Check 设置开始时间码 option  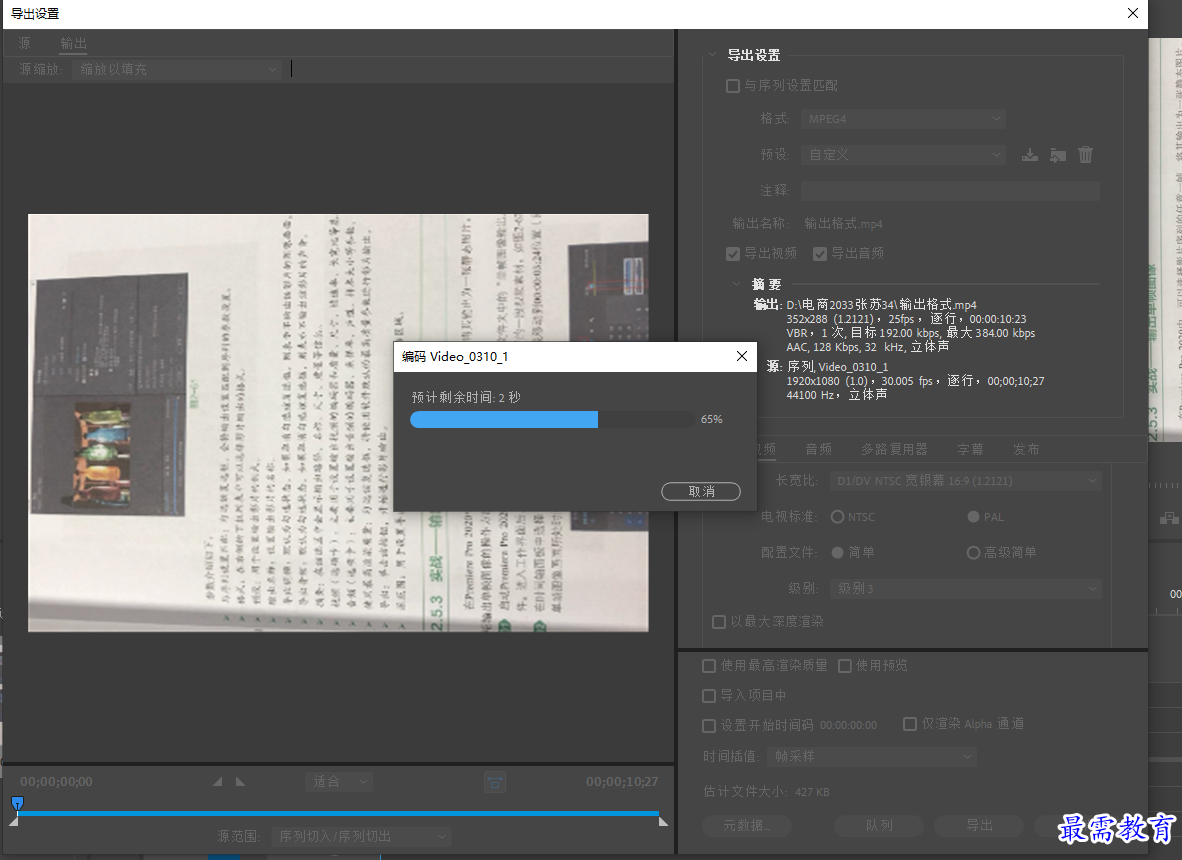709,726
